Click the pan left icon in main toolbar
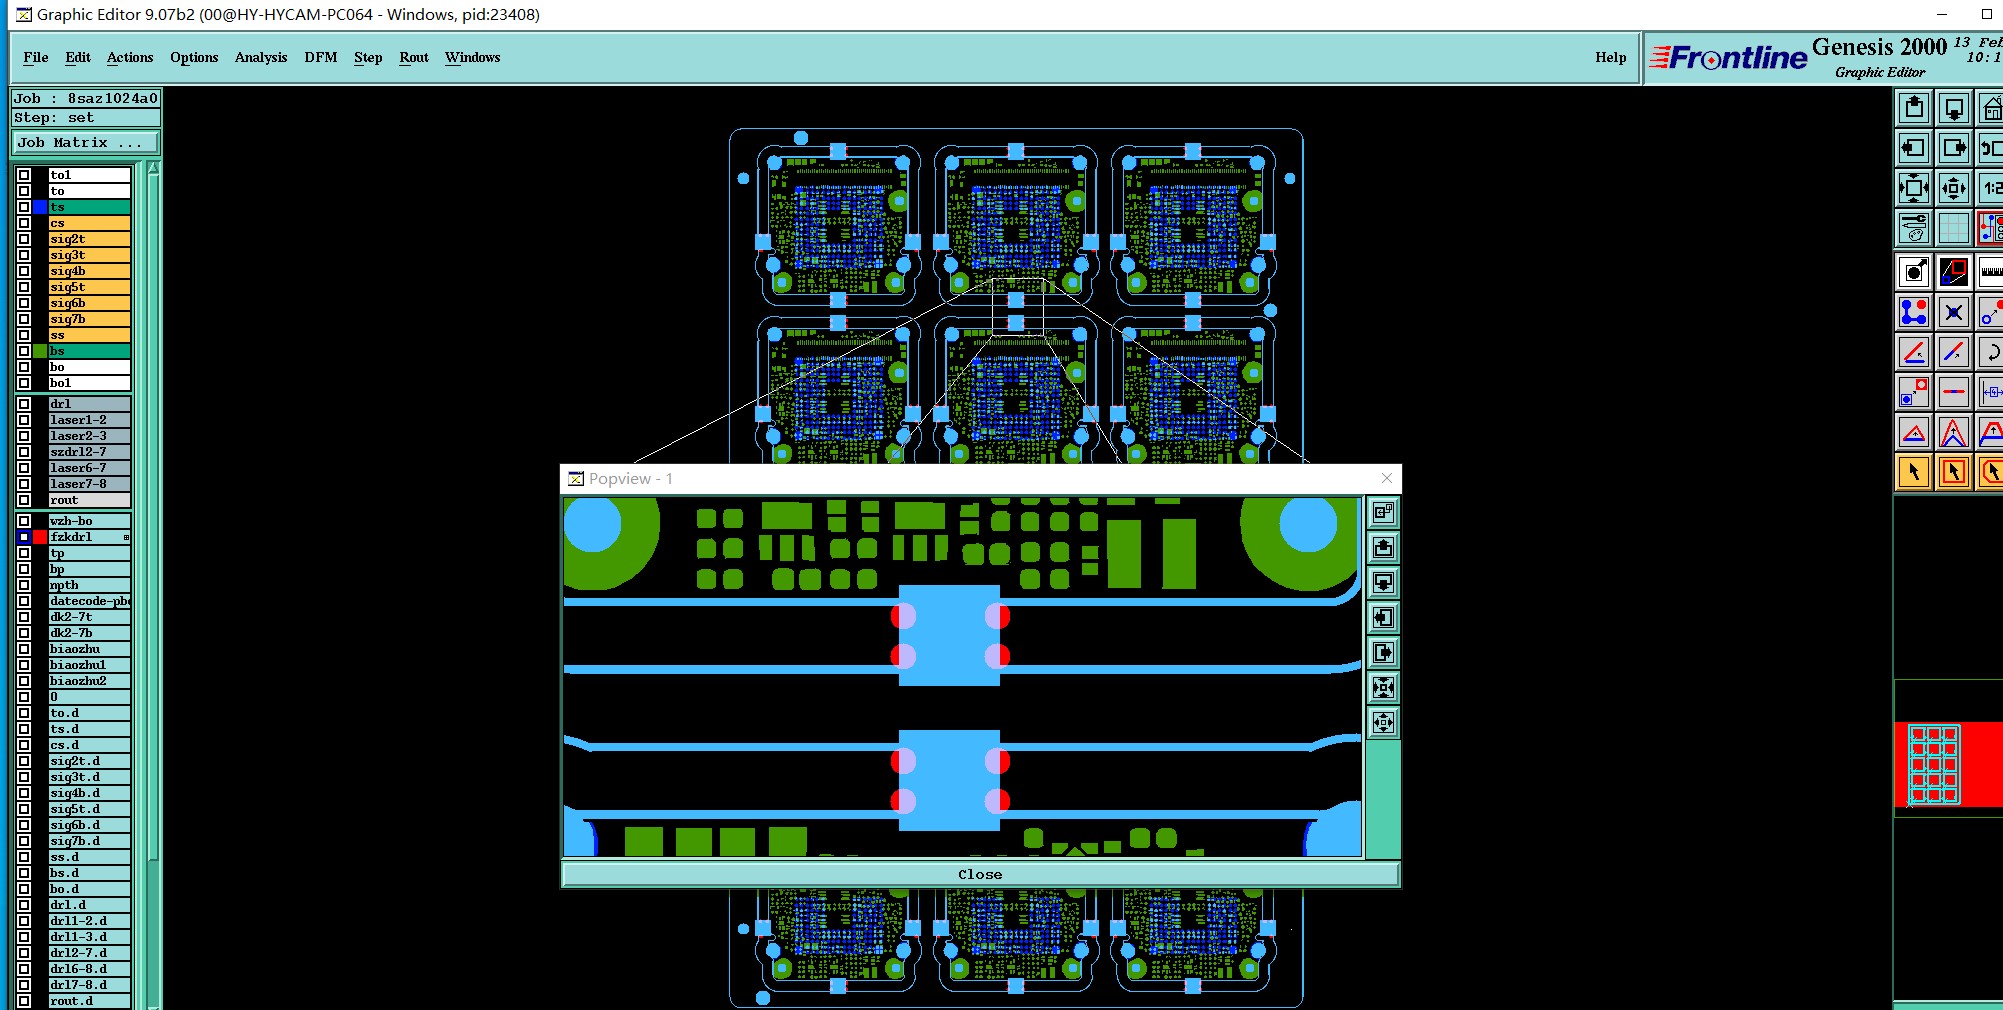2003x1010 pixels. 1914,148
